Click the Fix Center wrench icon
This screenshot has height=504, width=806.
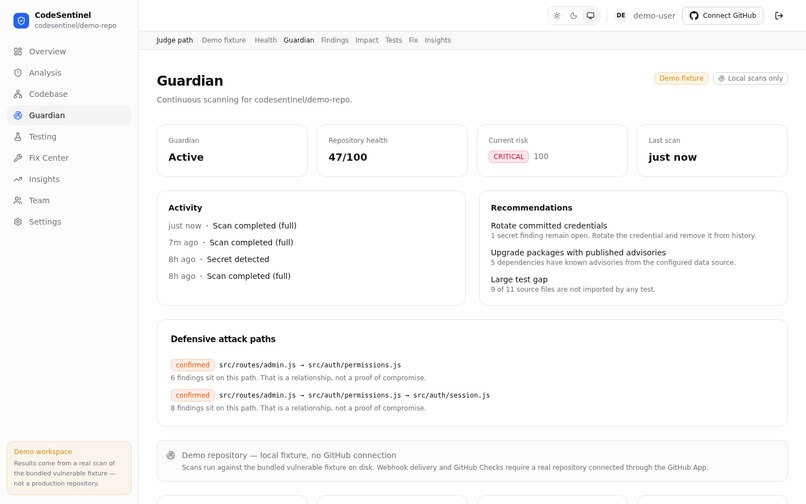click(18, 158)
